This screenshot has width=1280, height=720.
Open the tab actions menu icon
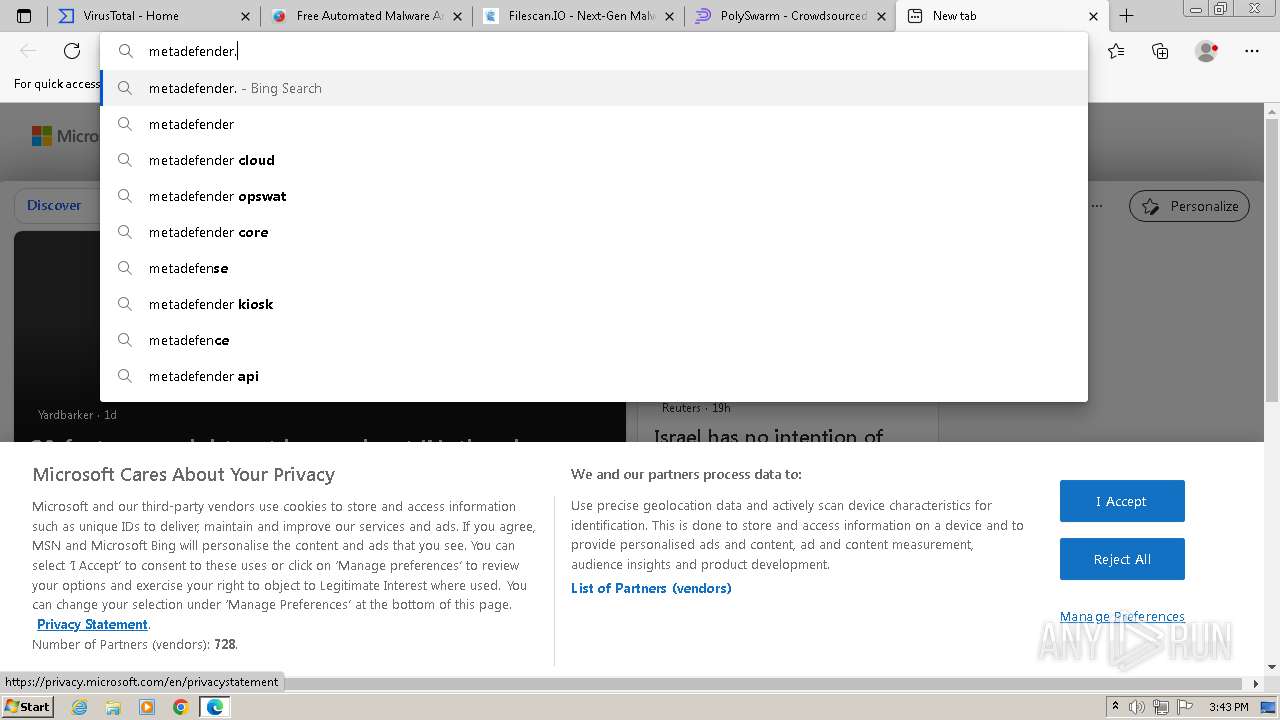[24, 16]
